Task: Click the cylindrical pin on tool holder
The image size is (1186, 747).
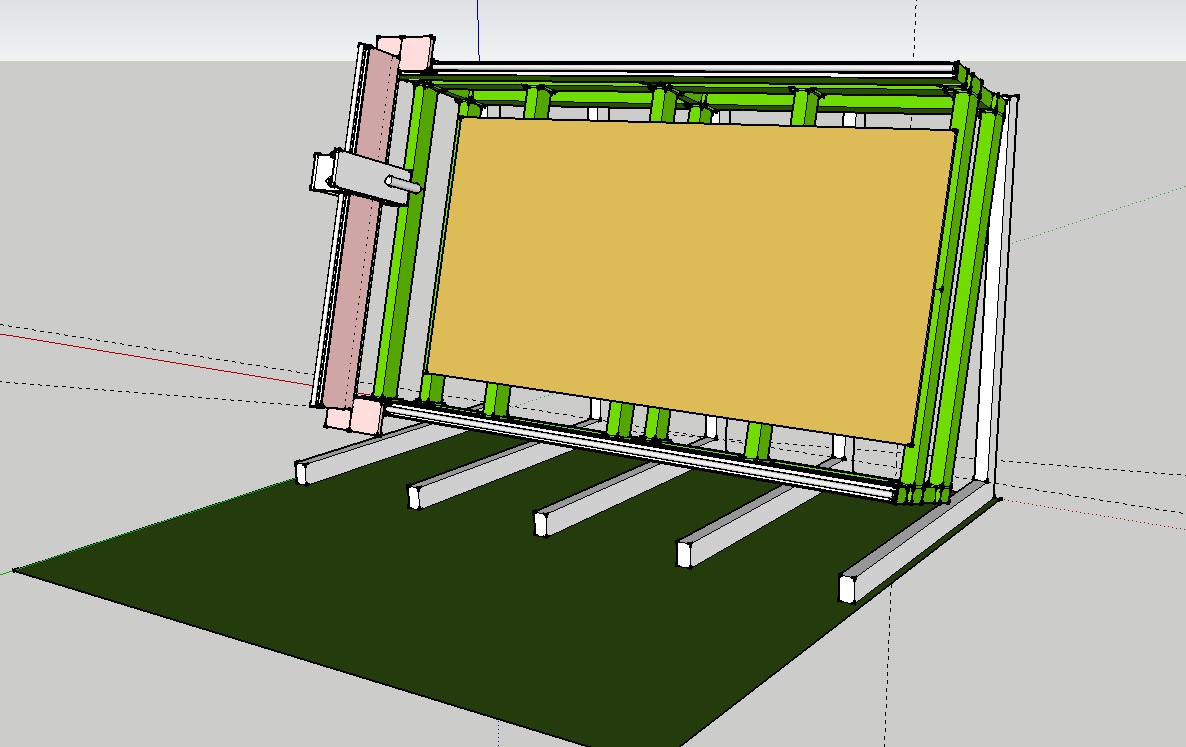Action: pyautogui.click(x=405, y=184)
